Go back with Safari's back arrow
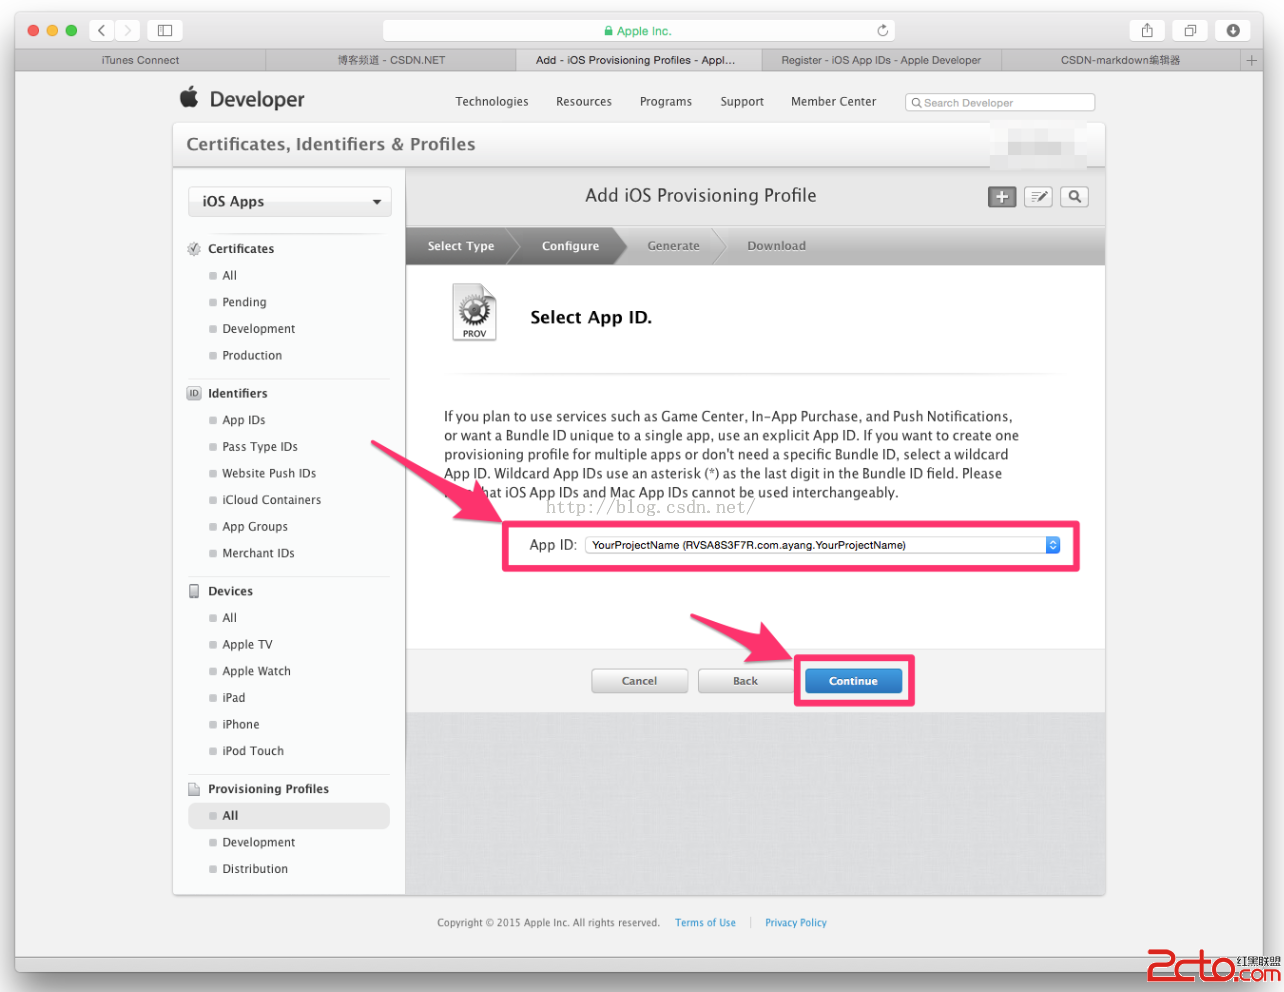This screenshot has width=1284, height=992. click(x=102, y=30)
